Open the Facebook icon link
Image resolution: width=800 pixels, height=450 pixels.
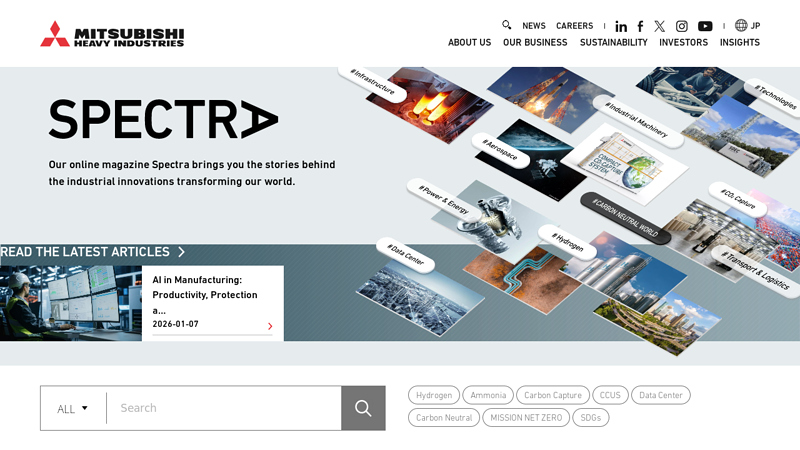[640, 26]
